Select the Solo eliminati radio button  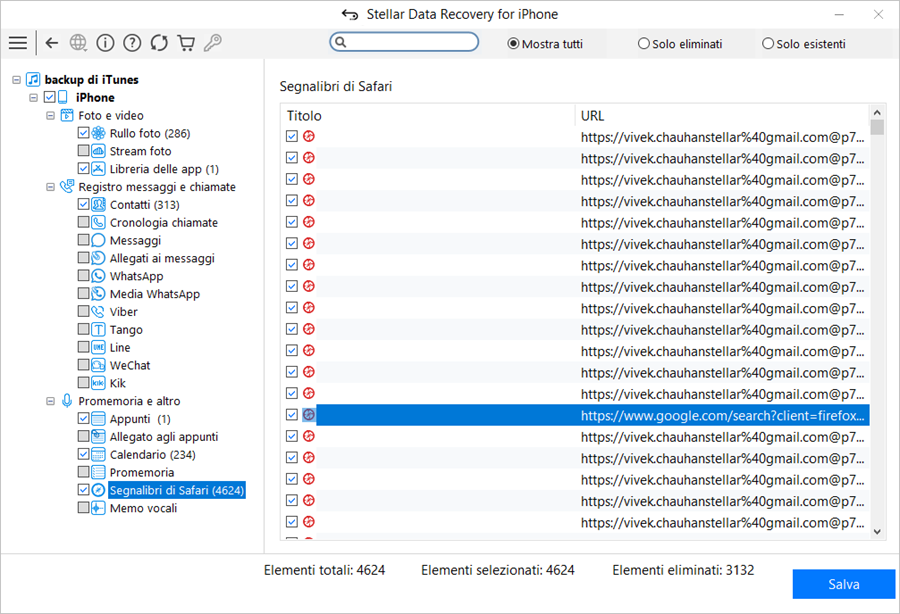pyautogui.click(x=643, y=44)
